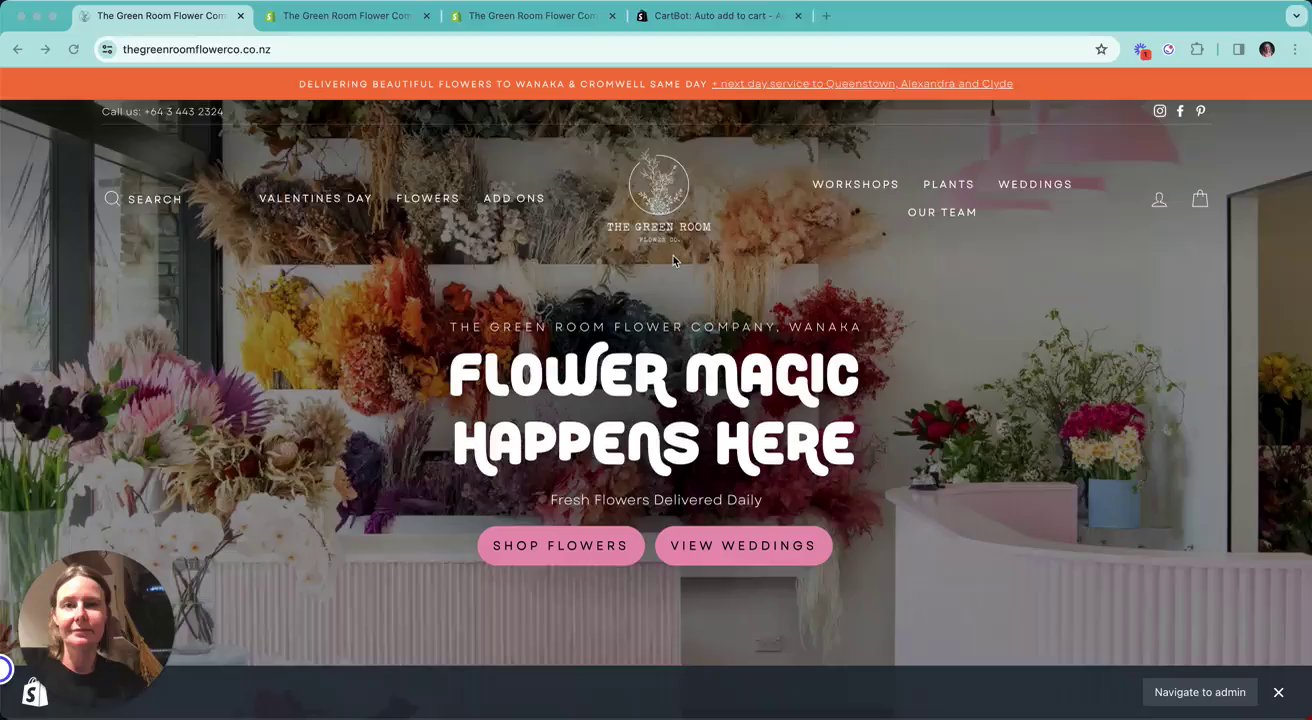Click the Navigate to admin button
This screenshot has height=720, width=1312.
(1200, 692)
